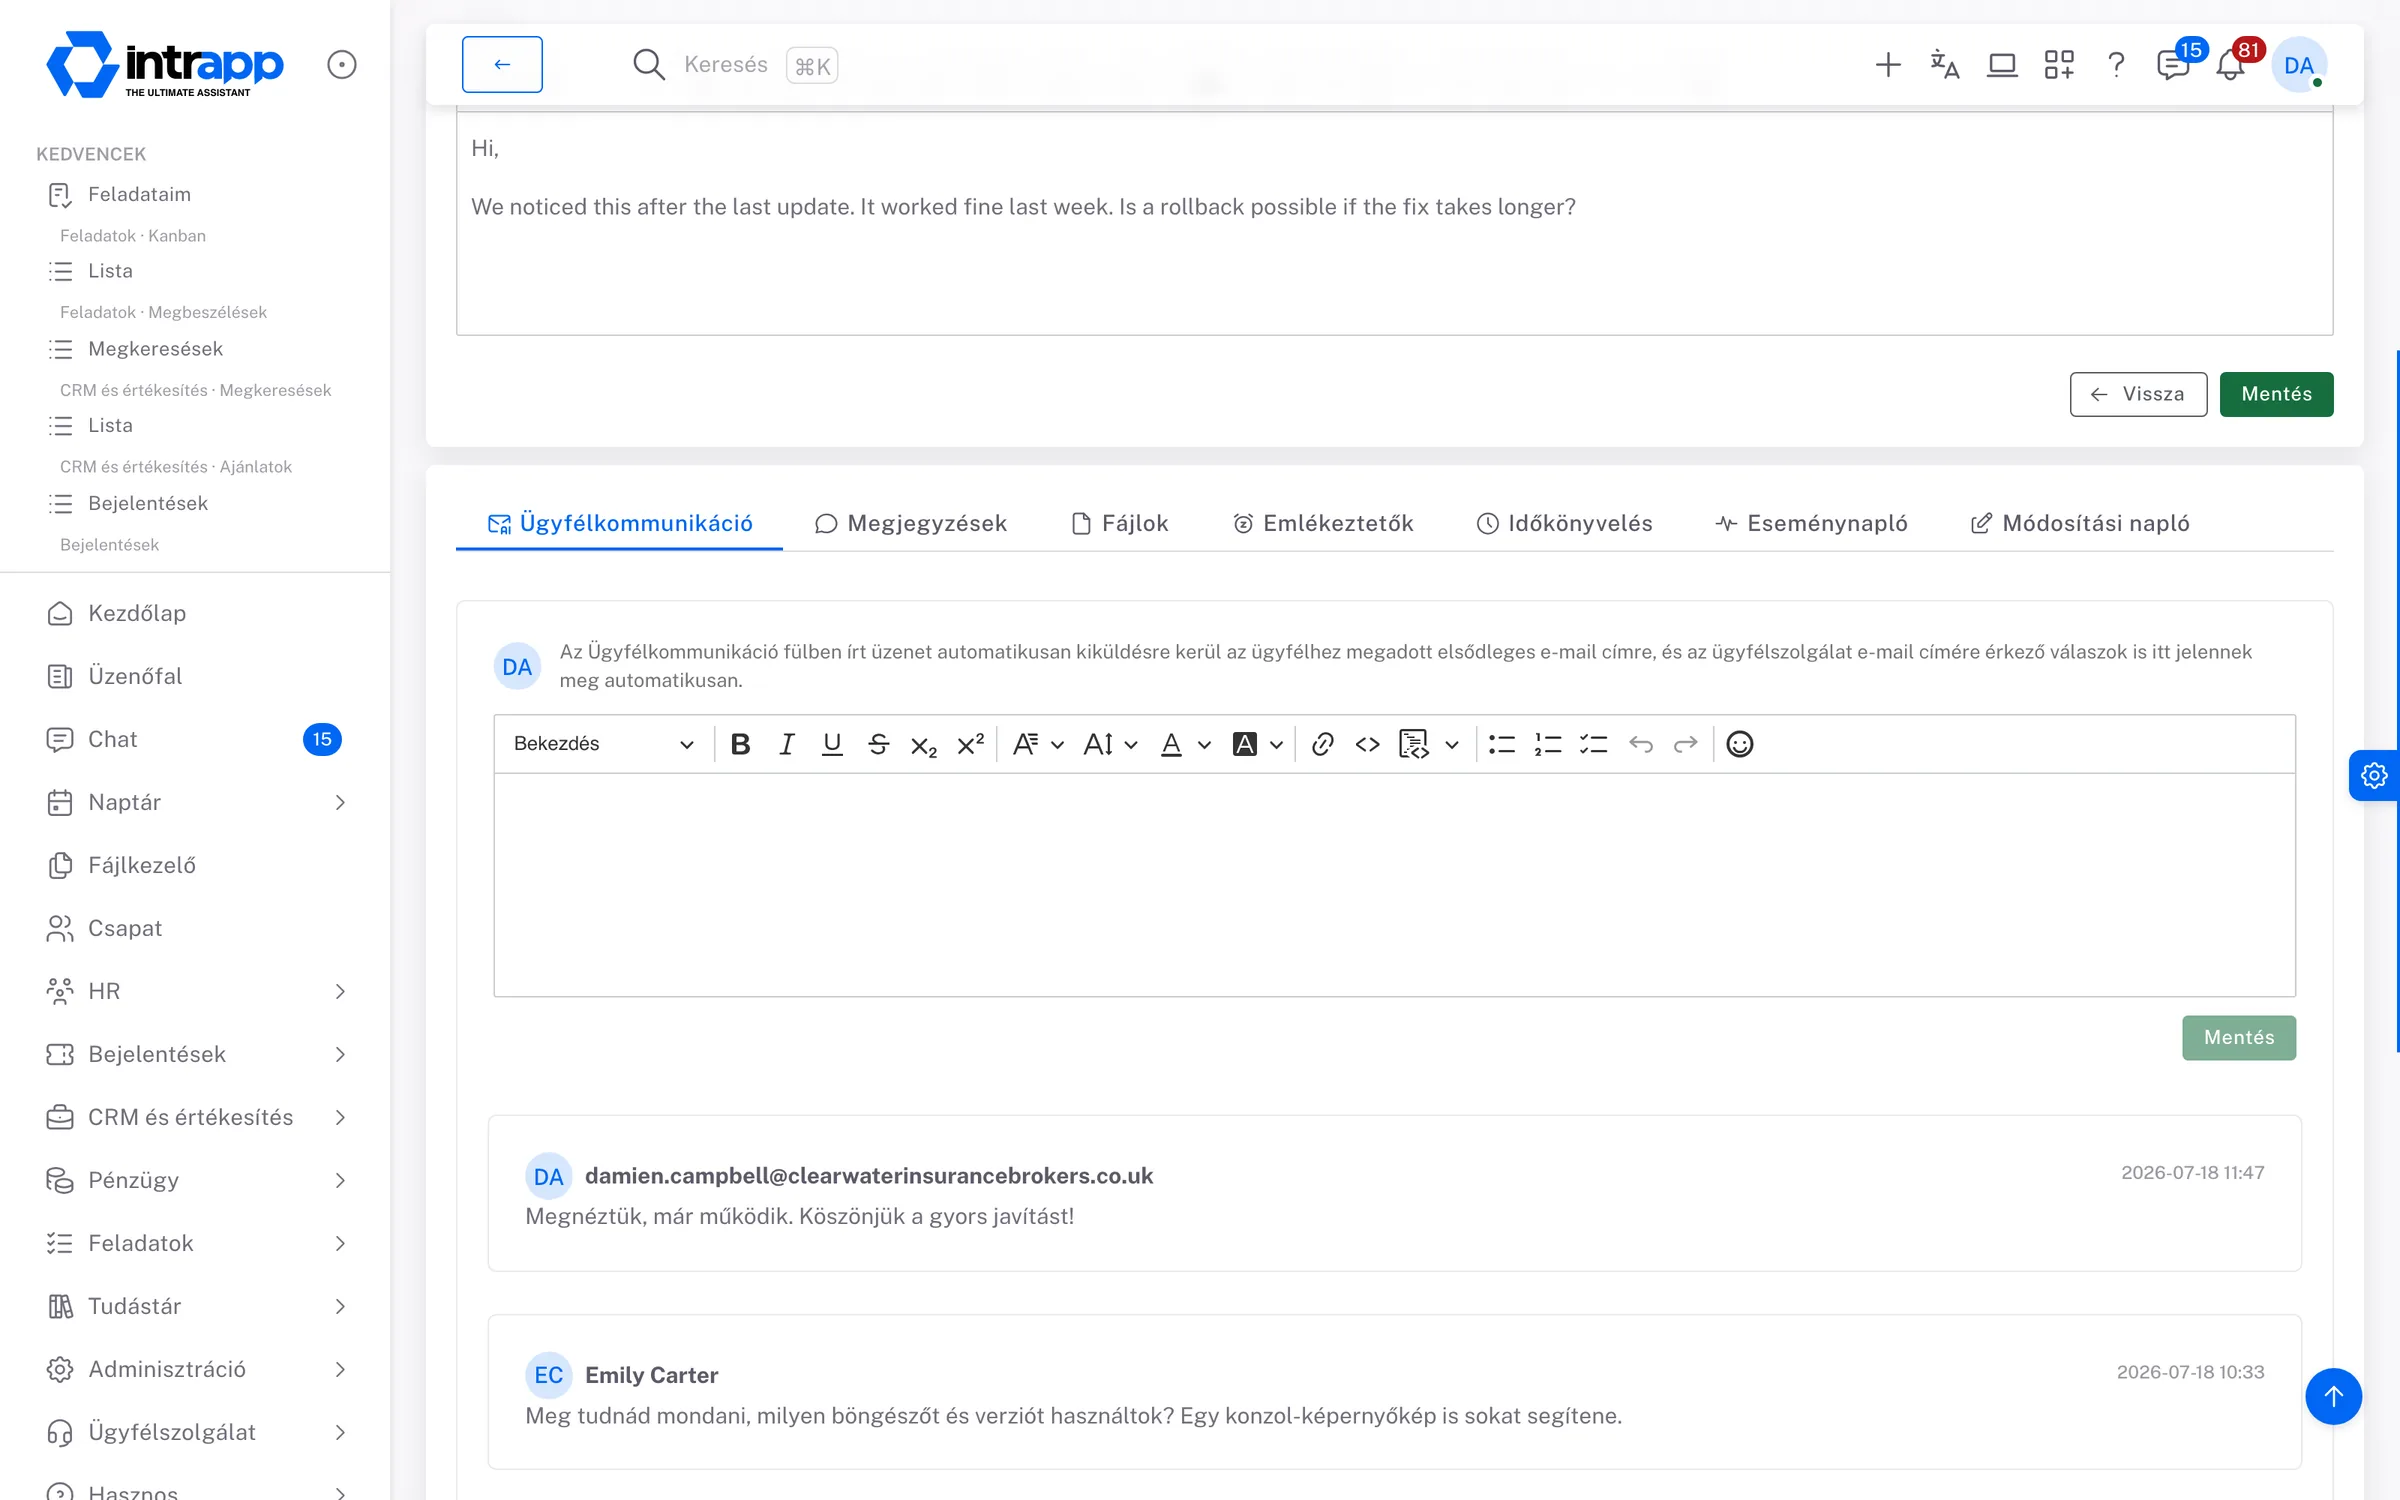Insert inline code with the brackets icon

click(x=1367, y=744)
